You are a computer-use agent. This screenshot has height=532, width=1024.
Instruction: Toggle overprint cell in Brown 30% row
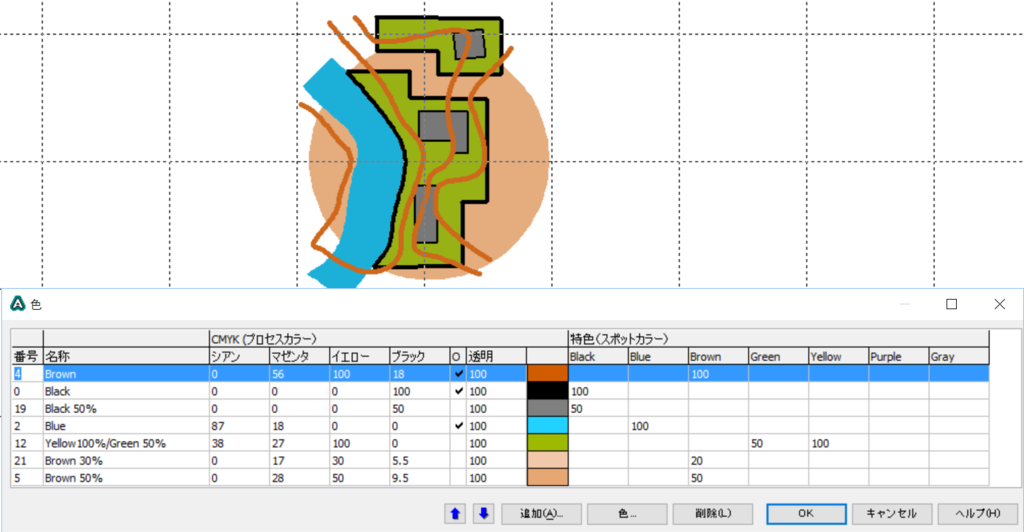click(x=458, y=460)
